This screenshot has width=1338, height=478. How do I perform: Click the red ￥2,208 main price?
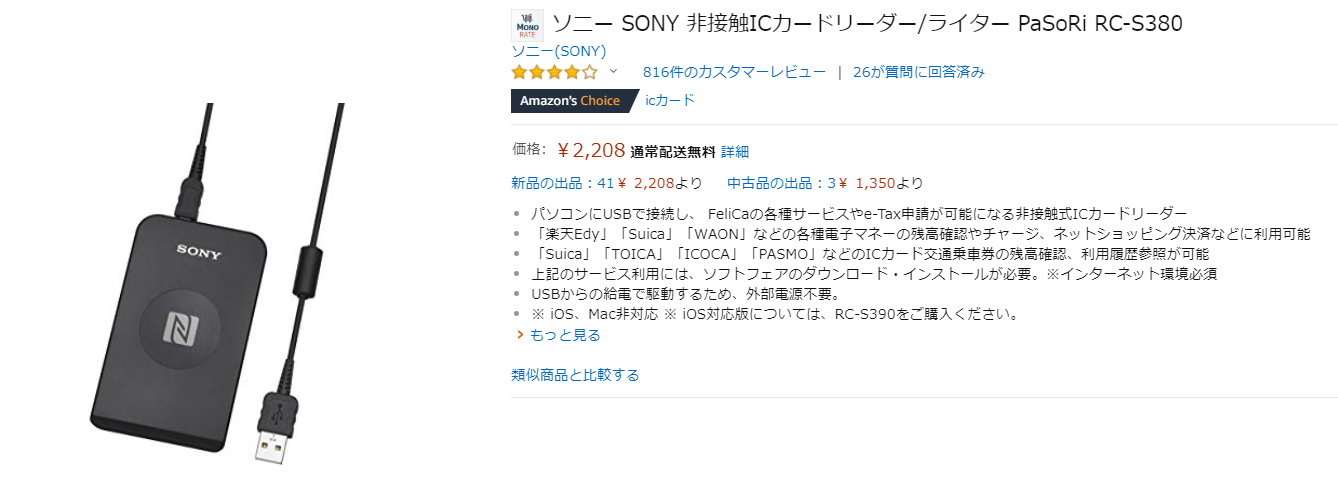pyautogui.click(x=591, y=151)
